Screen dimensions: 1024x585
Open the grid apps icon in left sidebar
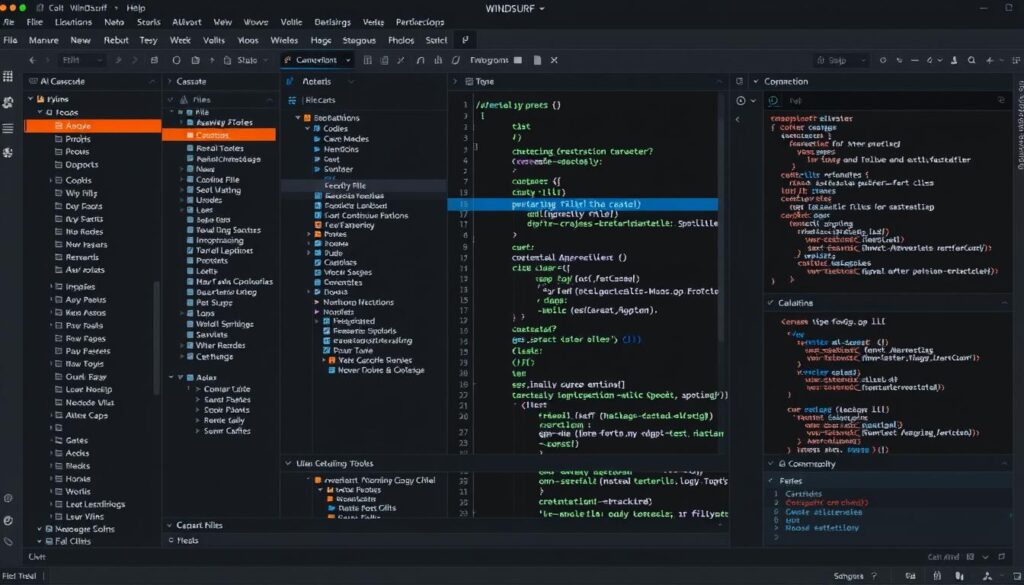coord(8,76)
